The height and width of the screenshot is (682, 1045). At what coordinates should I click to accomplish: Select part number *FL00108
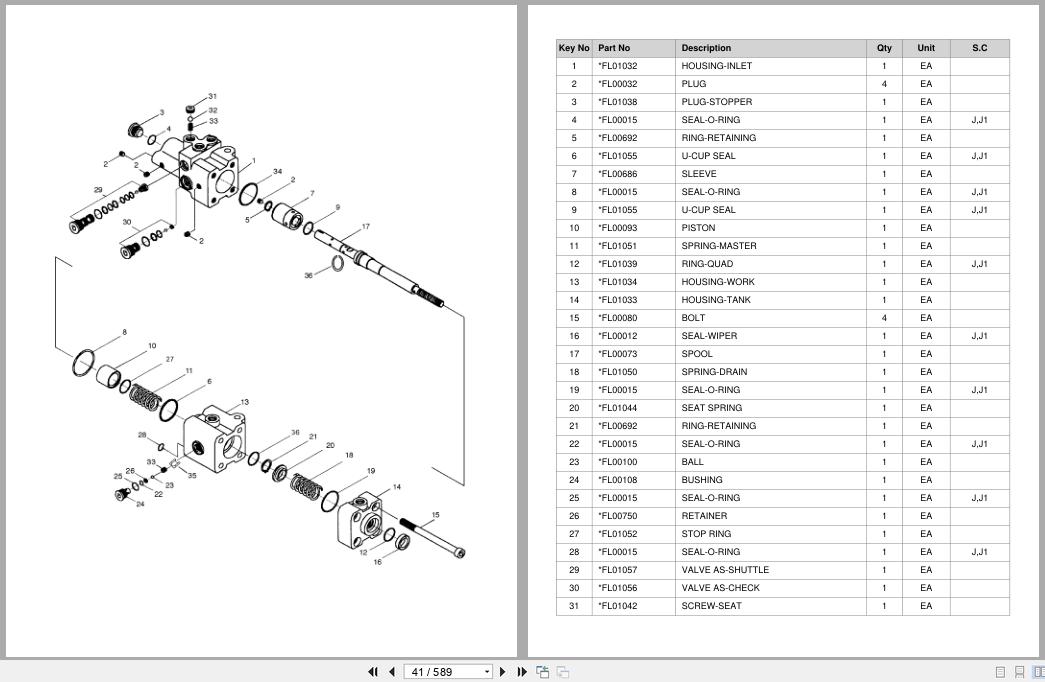point(617,480)
